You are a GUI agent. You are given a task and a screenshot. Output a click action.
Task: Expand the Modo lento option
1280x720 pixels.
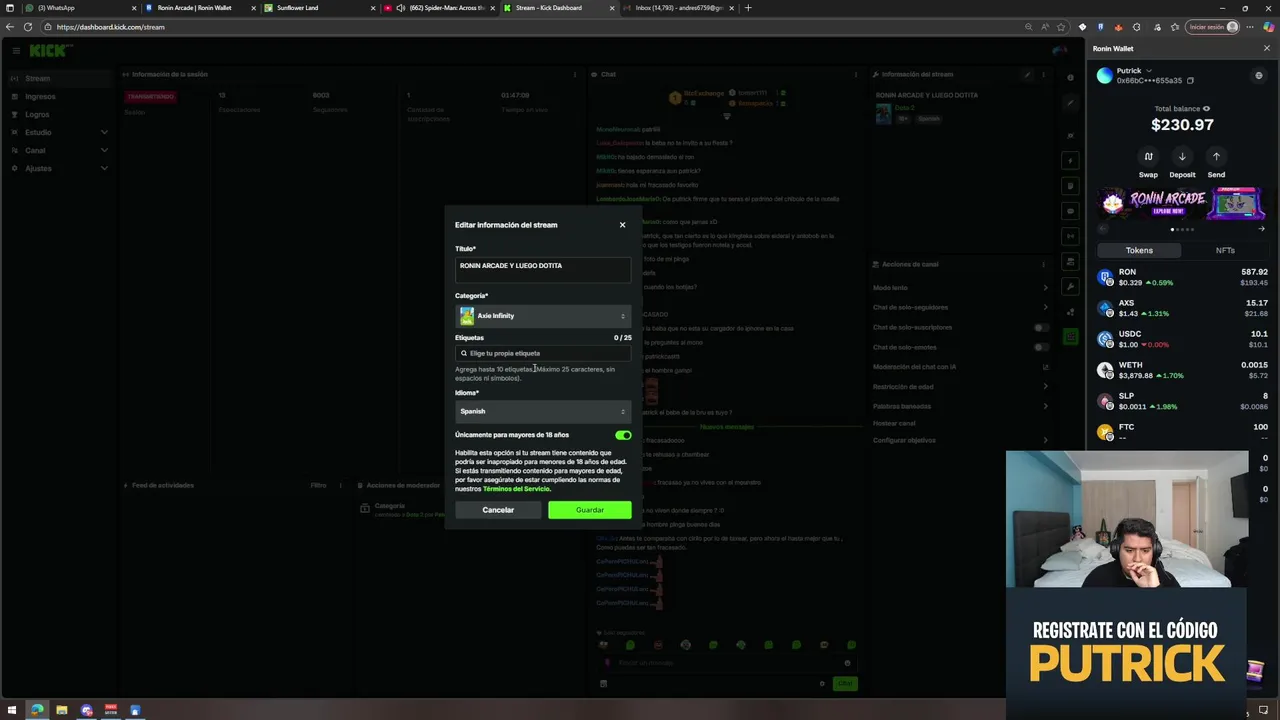pyautogui.click(x=961, y=288)
